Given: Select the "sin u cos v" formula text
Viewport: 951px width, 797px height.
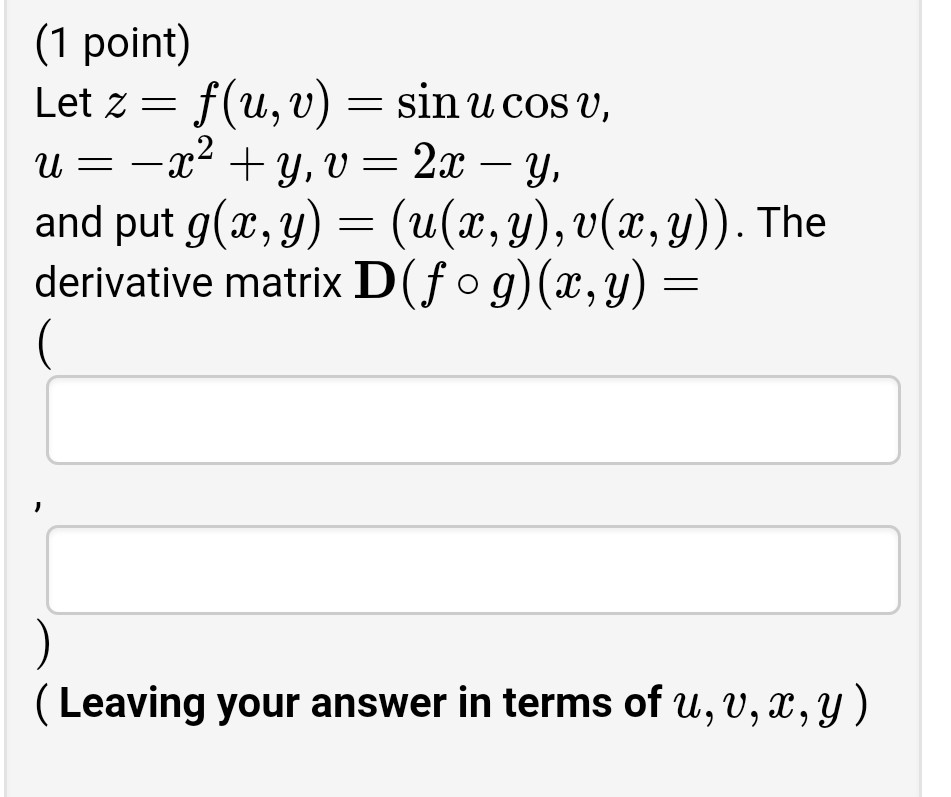Looking at the screenshot, I should (499, 103).
